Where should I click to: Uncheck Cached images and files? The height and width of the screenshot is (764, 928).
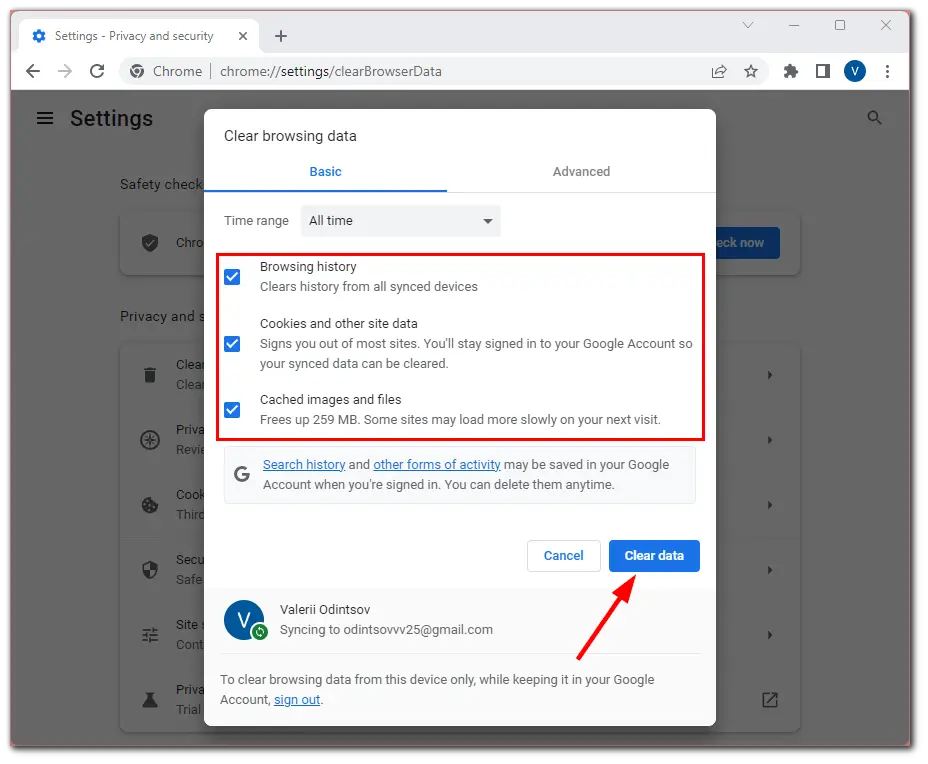point(232,410)
